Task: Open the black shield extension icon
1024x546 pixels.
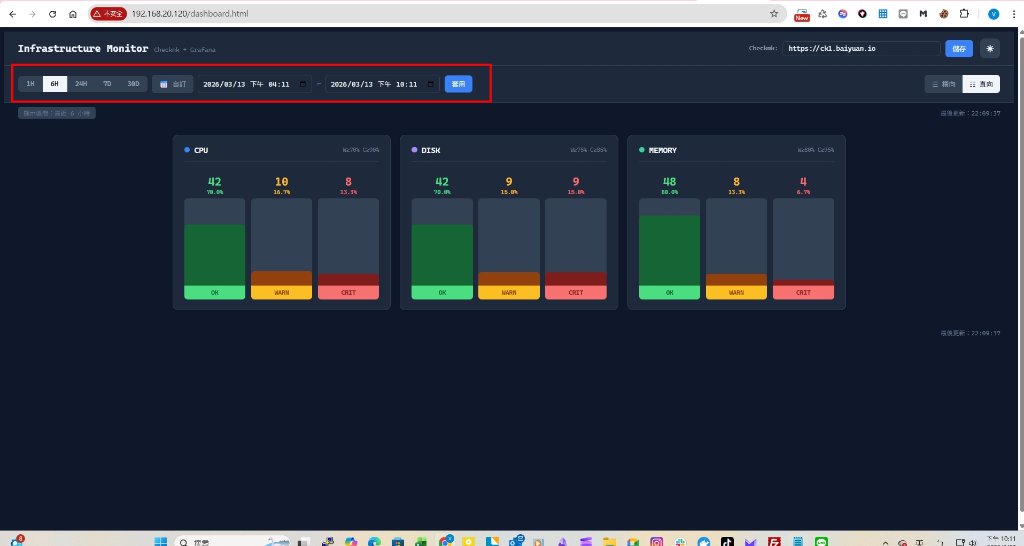Action: click(x=863, y=14)
